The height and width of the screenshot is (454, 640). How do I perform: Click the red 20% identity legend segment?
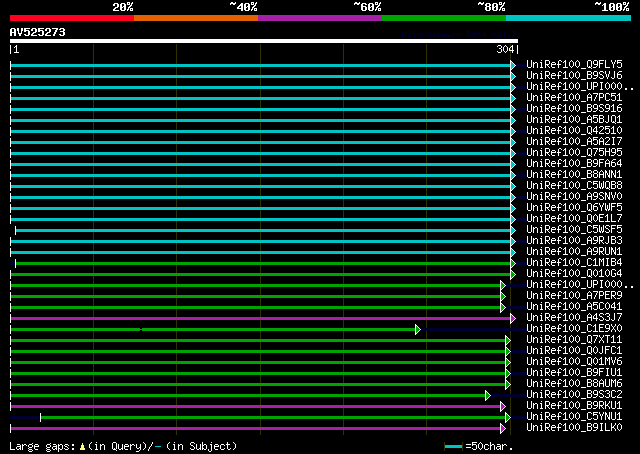coord(71,18)
